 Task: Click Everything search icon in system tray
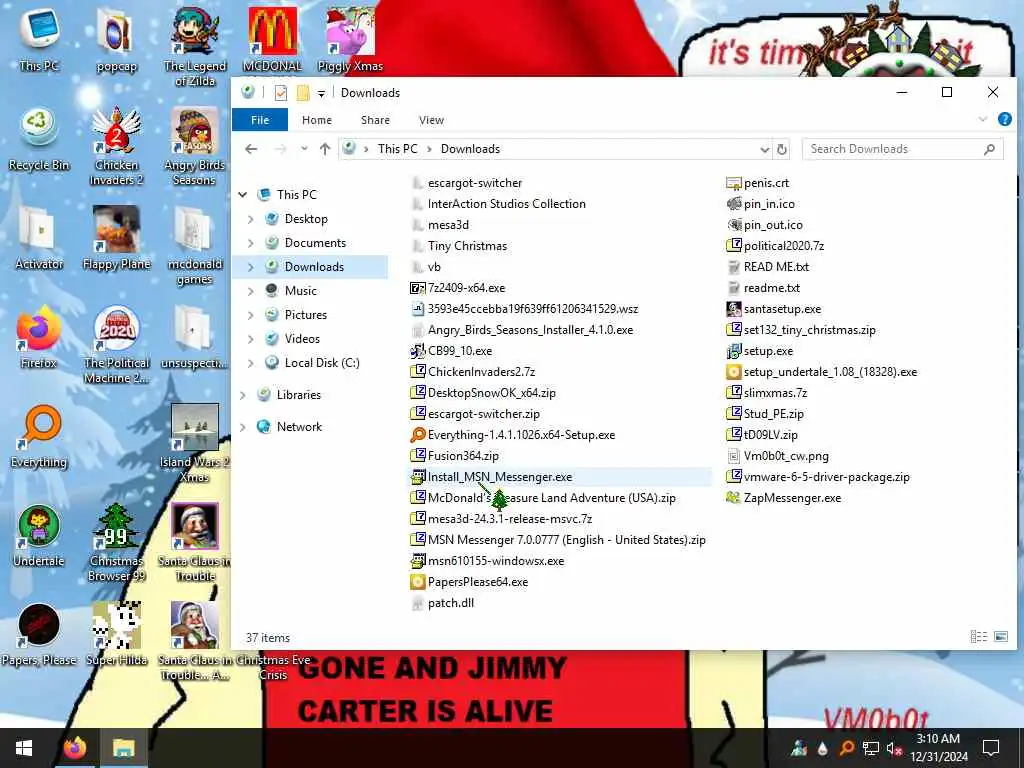point(847,748)
